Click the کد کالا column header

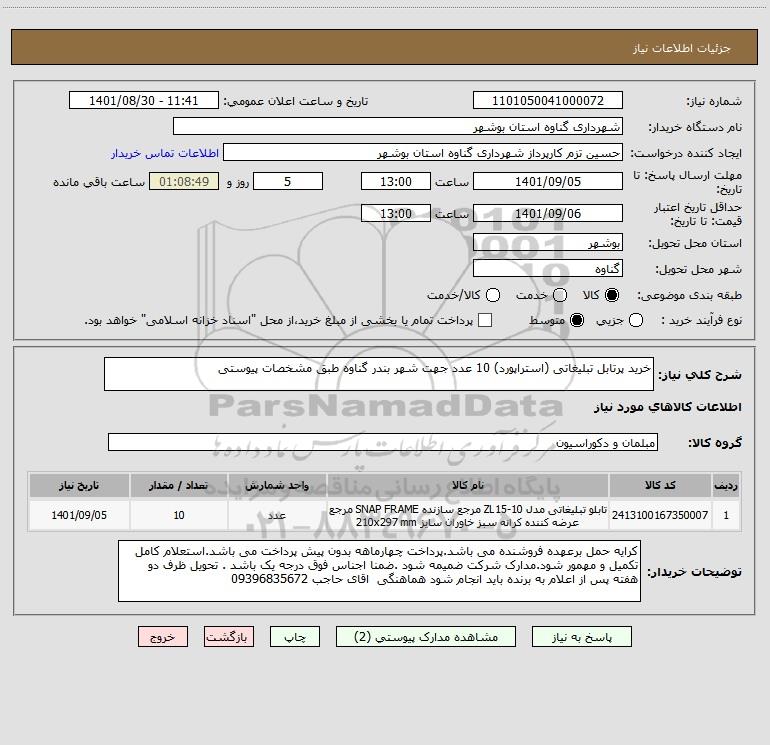tap(660, 485)
